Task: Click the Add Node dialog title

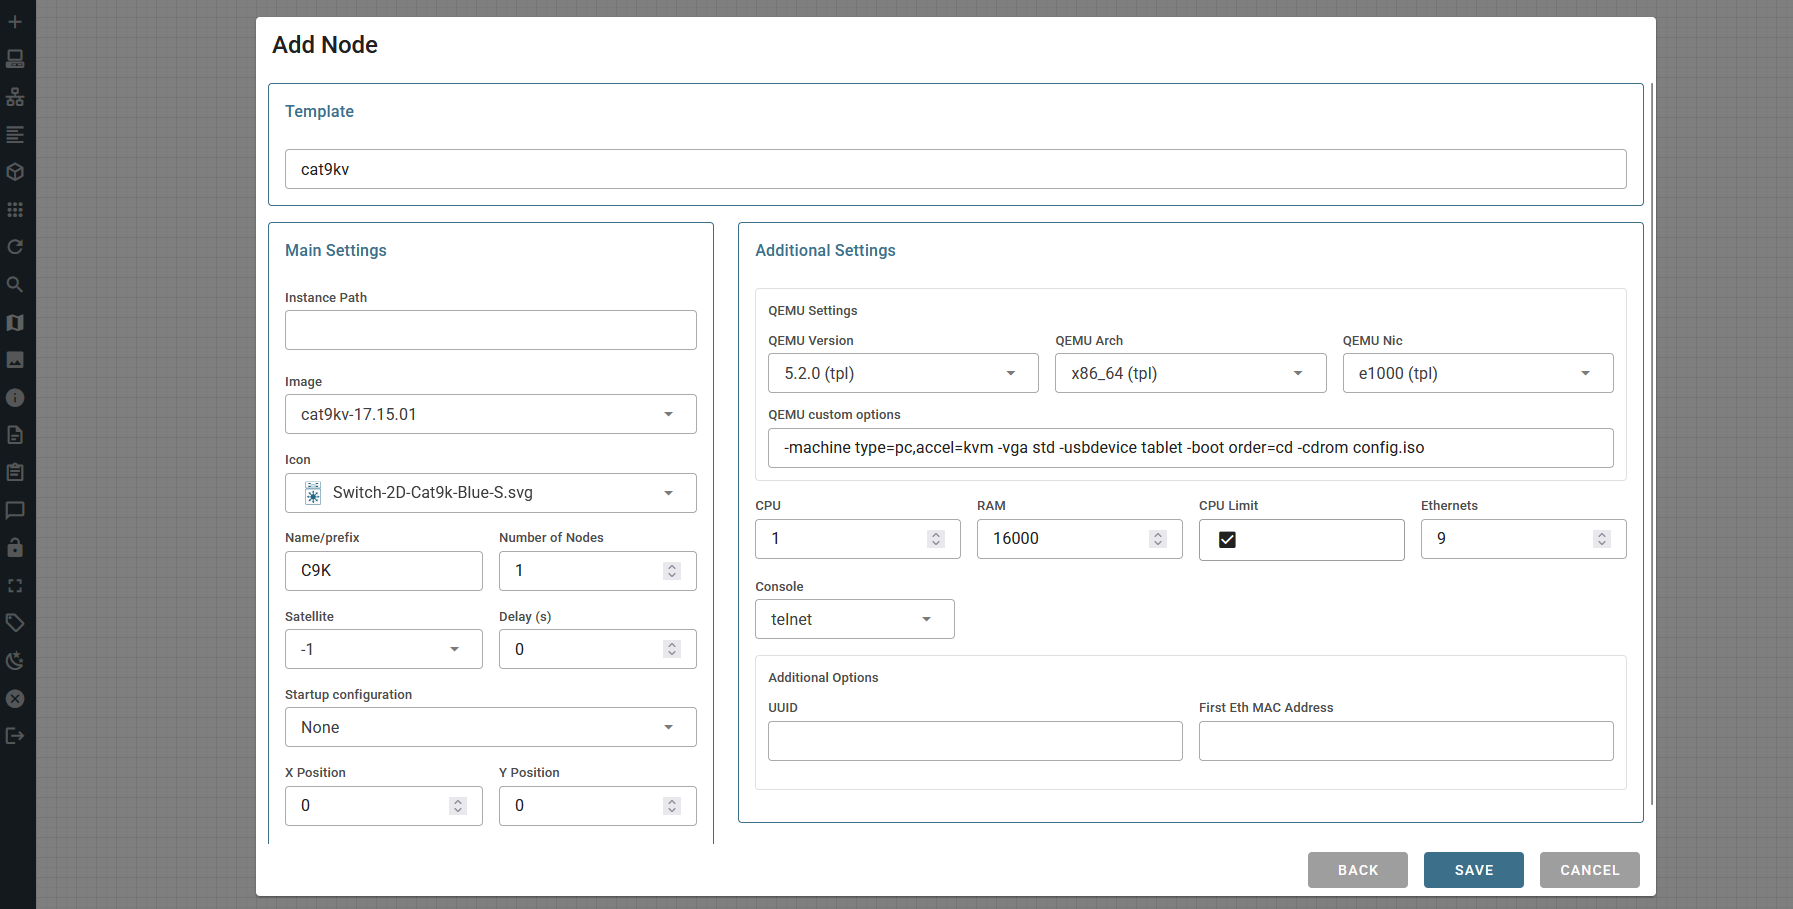Action: 325,45
